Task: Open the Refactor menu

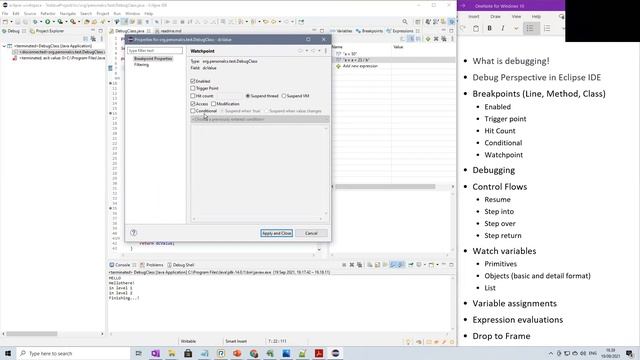Action: [48, 13]
